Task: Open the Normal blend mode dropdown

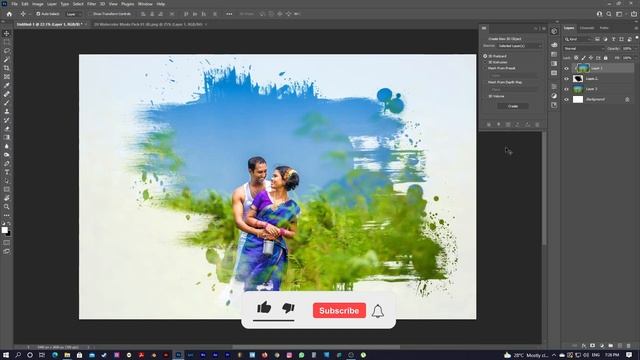Action: click(584, 49)
